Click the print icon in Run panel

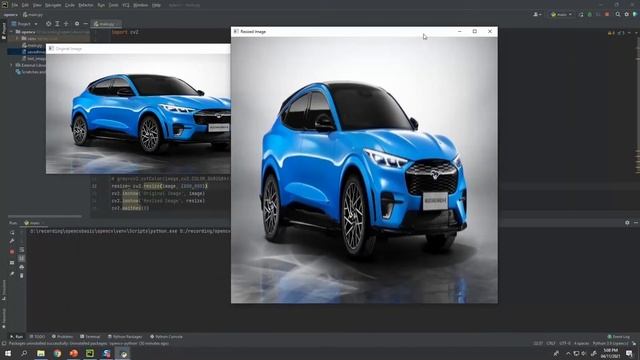click(x=22, y=267)
